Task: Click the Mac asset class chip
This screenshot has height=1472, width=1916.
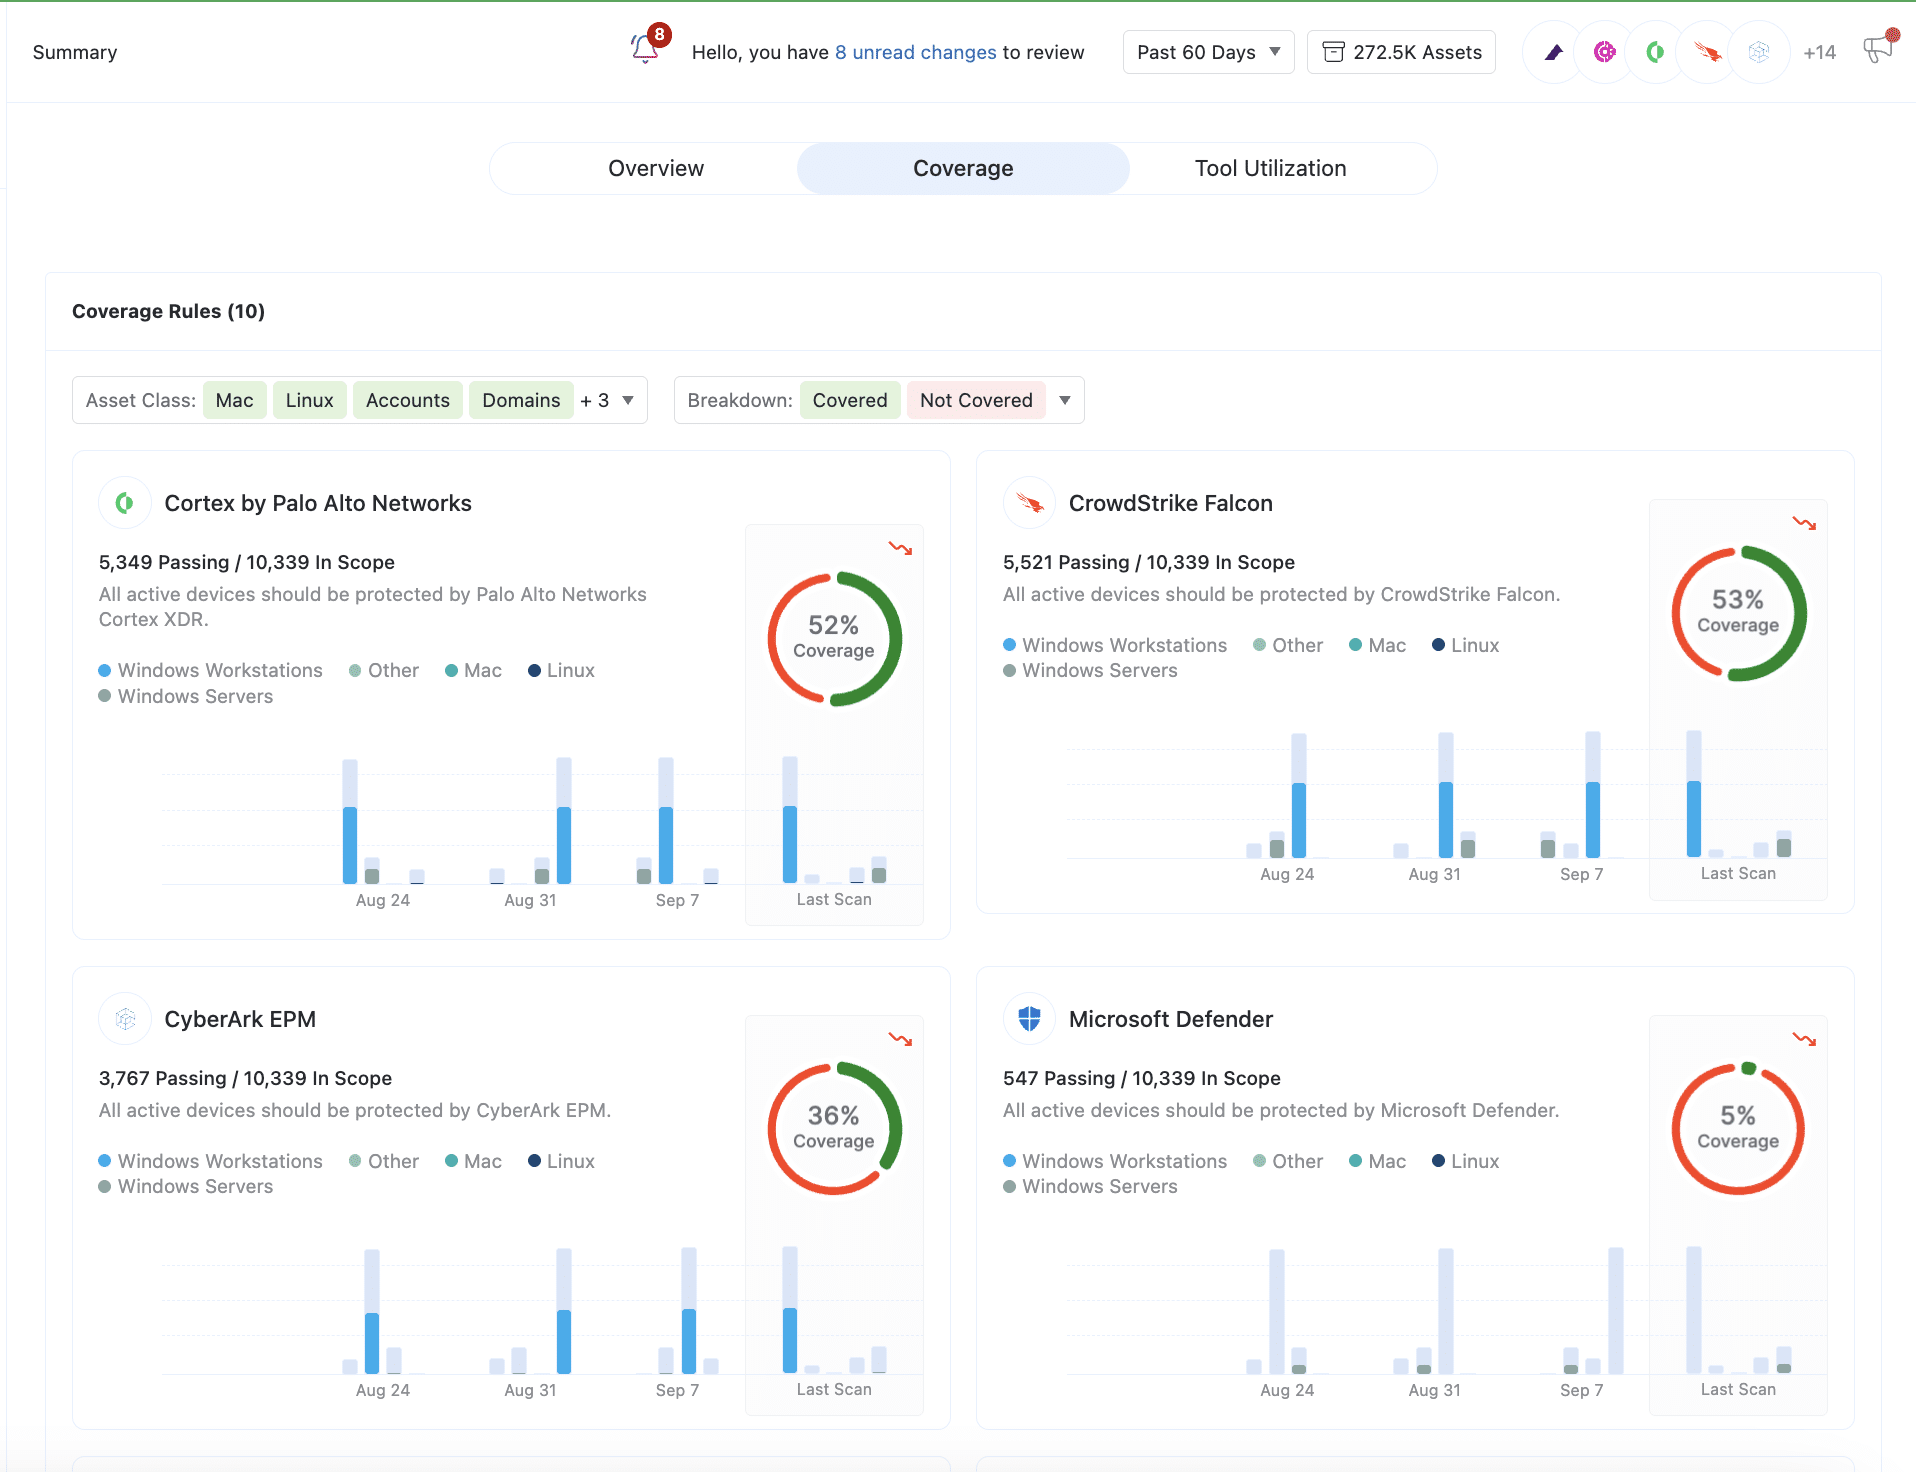Action: (x=234, y=400)
